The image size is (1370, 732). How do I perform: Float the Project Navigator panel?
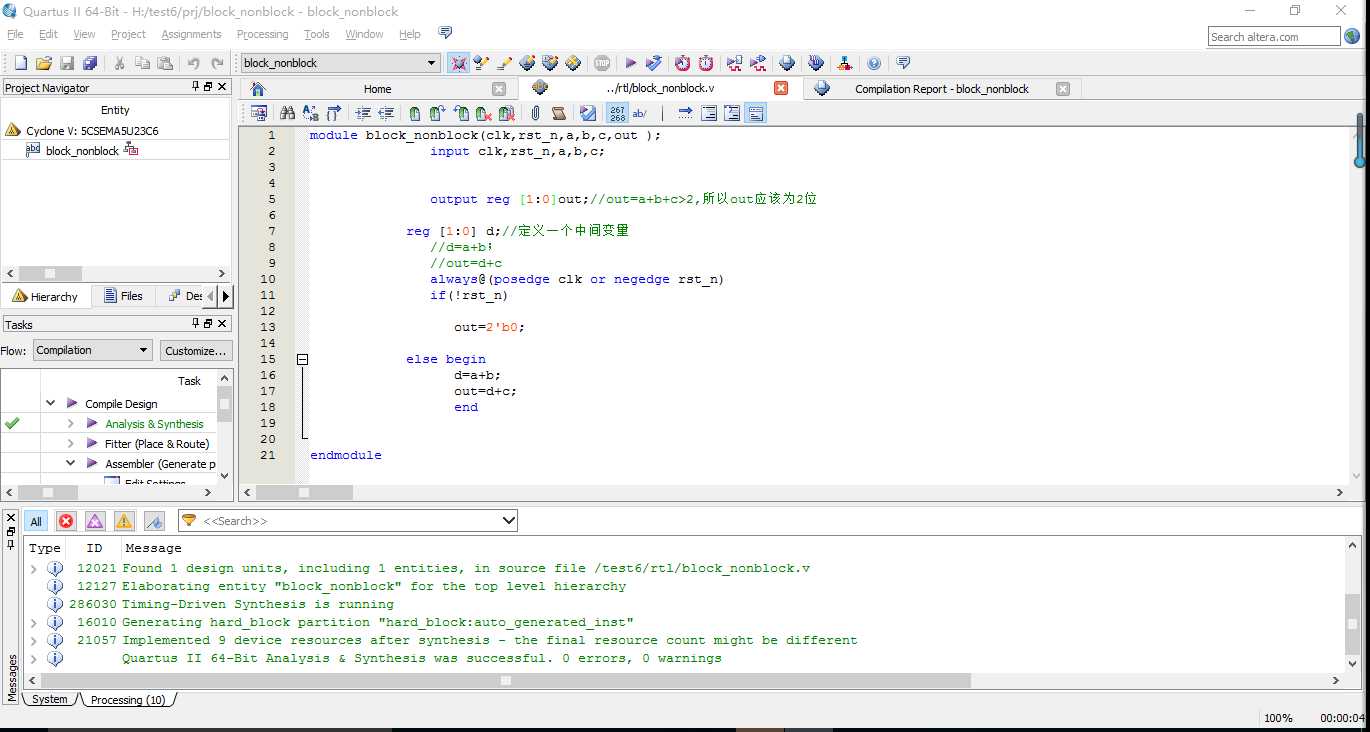(x=209, y=88)
